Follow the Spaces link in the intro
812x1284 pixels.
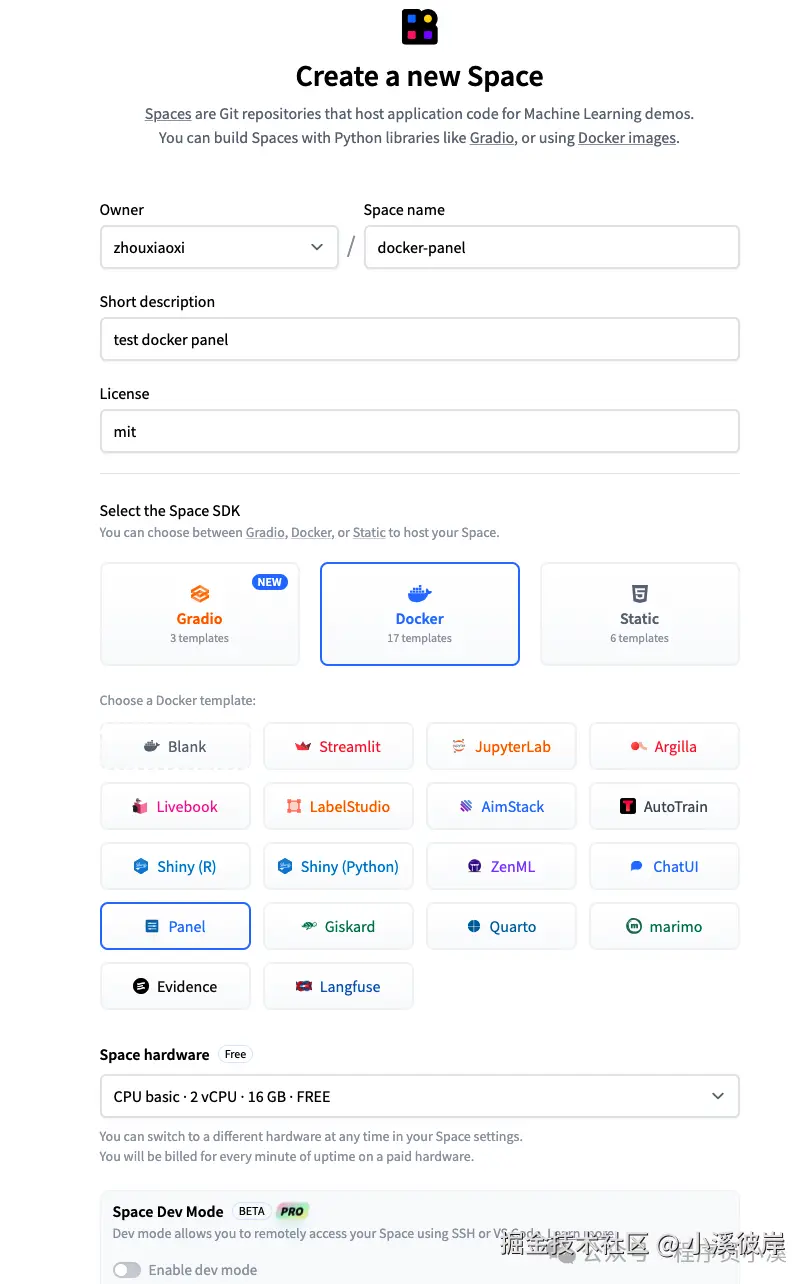[168, 114]
